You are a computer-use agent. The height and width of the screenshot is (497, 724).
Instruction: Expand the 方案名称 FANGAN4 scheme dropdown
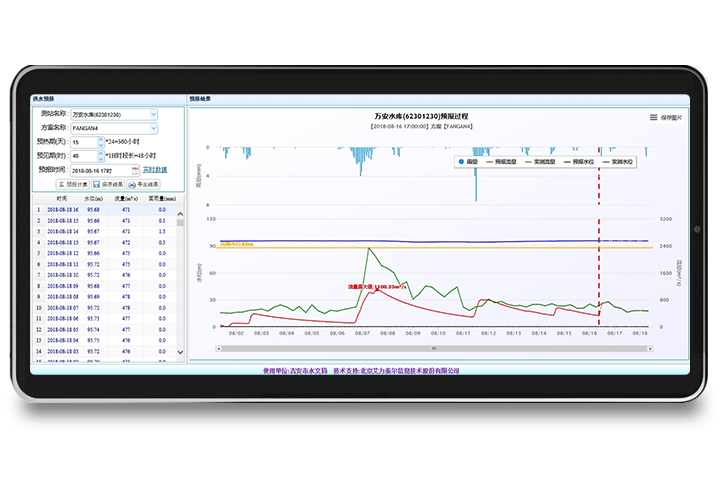pos(153,128)
